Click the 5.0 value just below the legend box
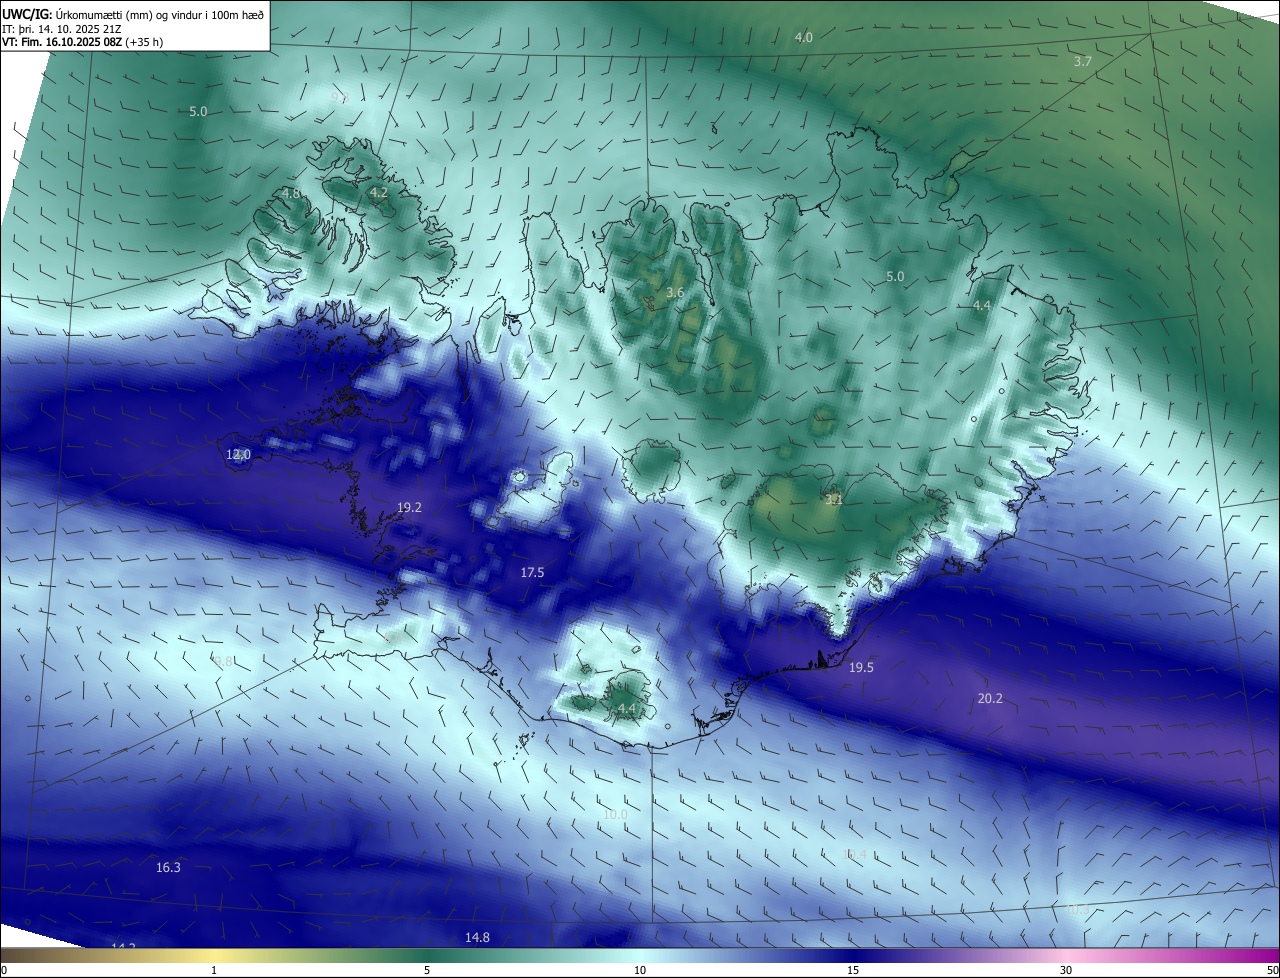Image resolution: width=1280 pixels, height=978 pixels. pyautogui.click(x=198, y=111)
